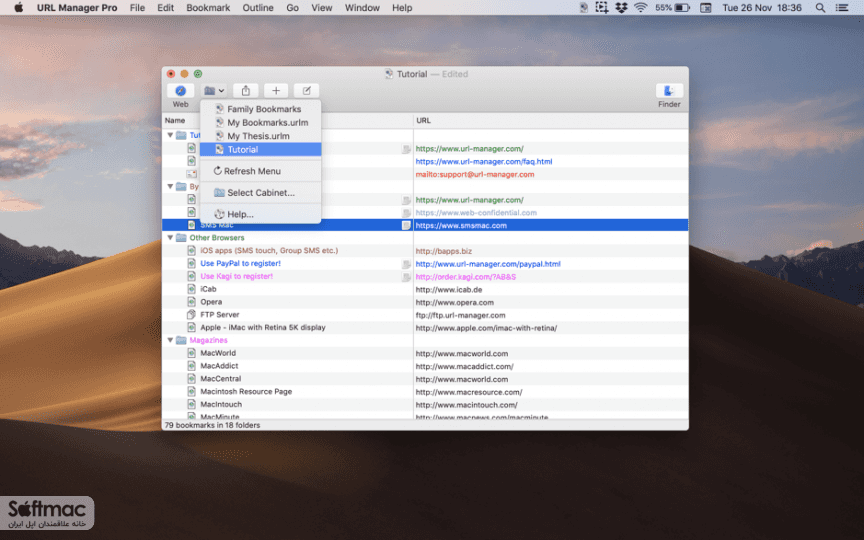Image resolution: width=864 pixels, height=540 pixels.
Task: Open the URL Manager Pro app menu
Action: pyautogui.click(x=77, y=8)
